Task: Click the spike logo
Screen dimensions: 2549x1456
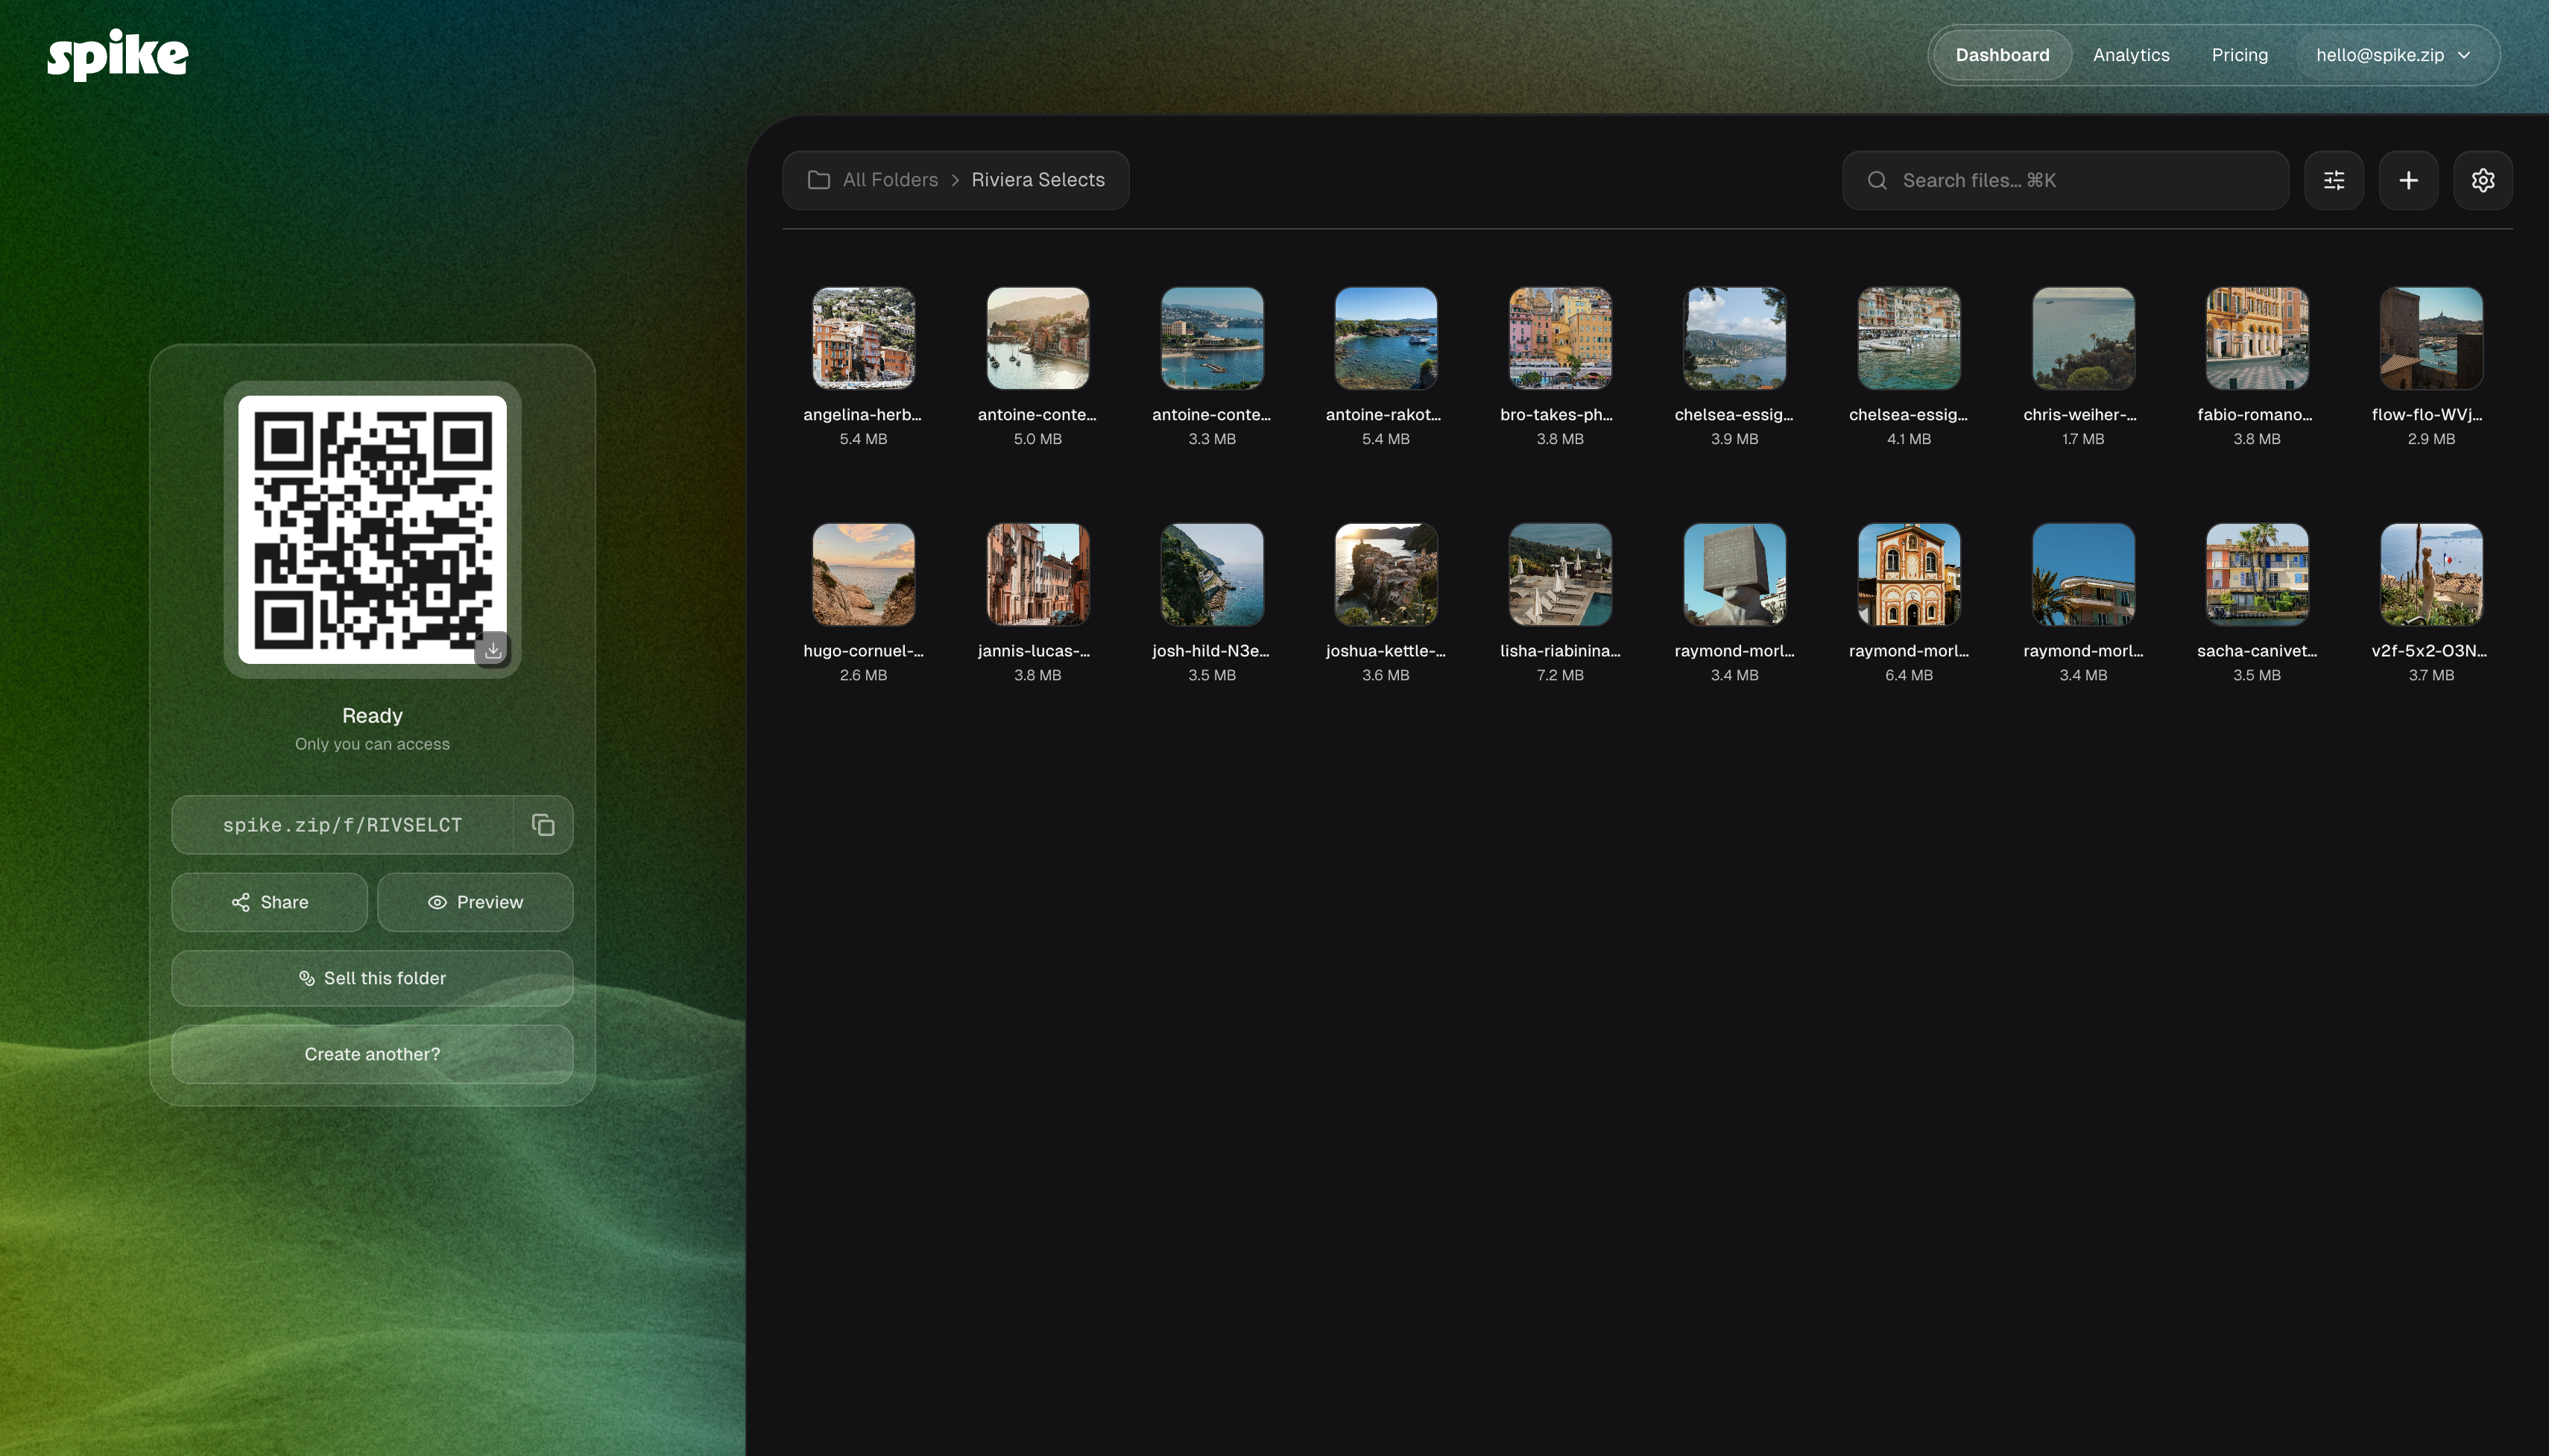Action: [x=118, y=55]
